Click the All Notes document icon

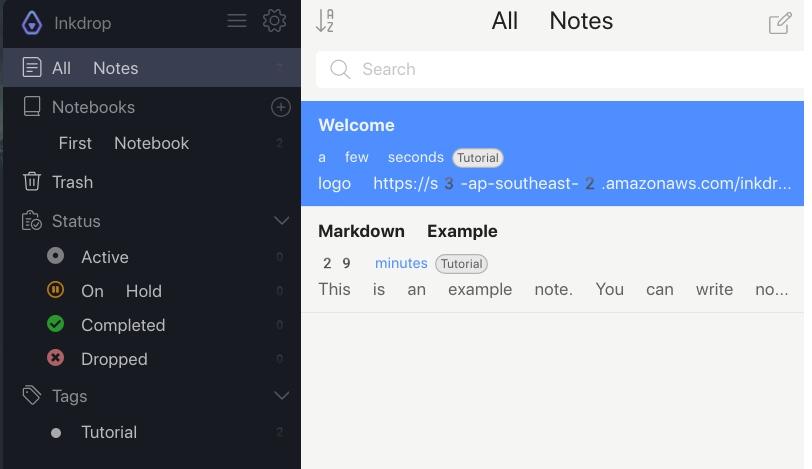coord(32,67)
